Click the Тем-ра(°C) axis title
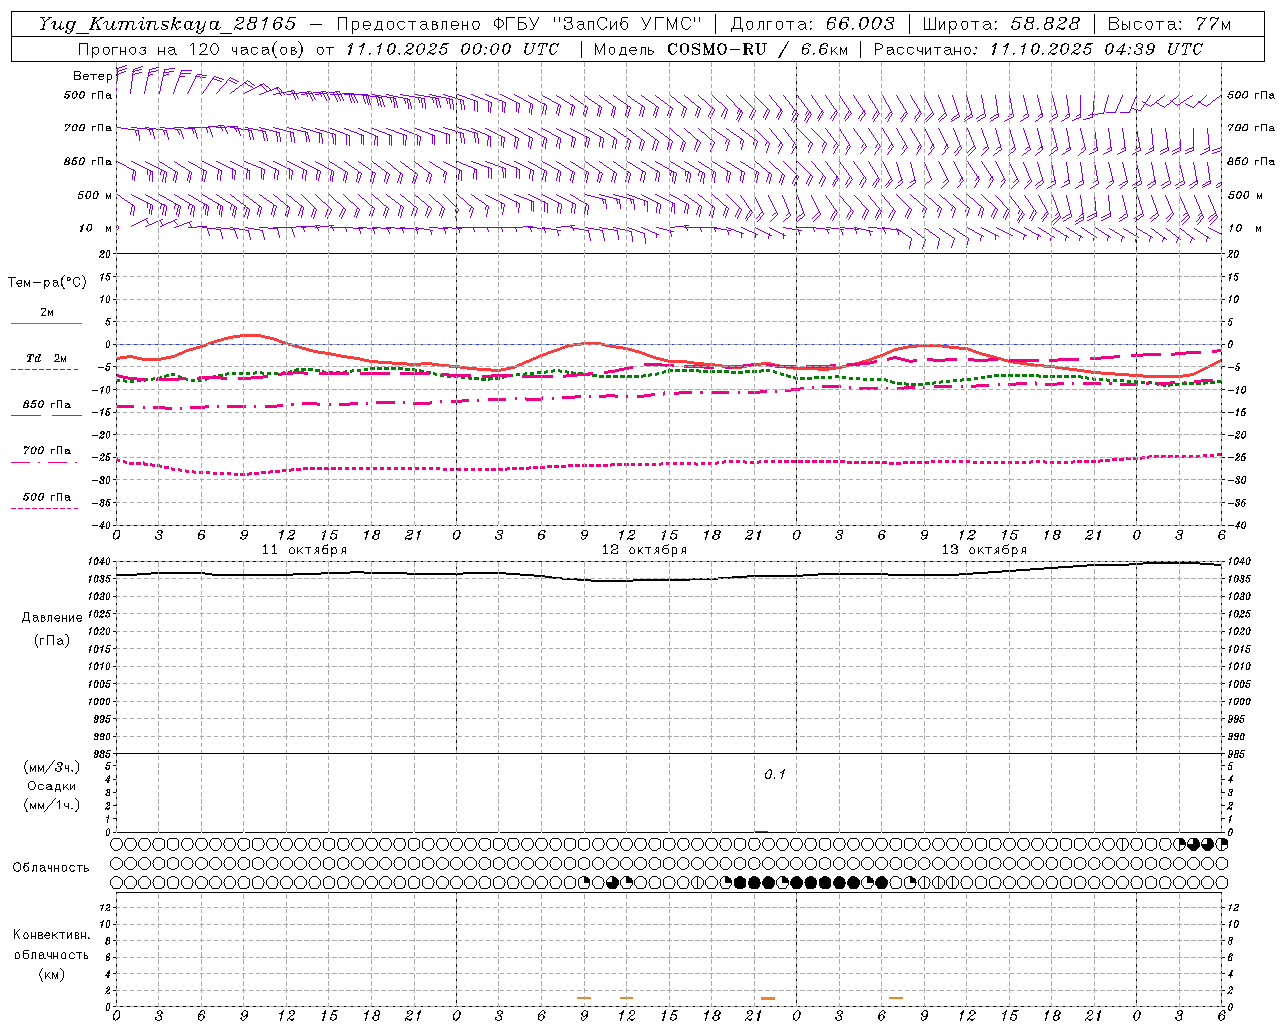Image resolution: width=1280 pixels, height=1024 pixels. [47, 283]
